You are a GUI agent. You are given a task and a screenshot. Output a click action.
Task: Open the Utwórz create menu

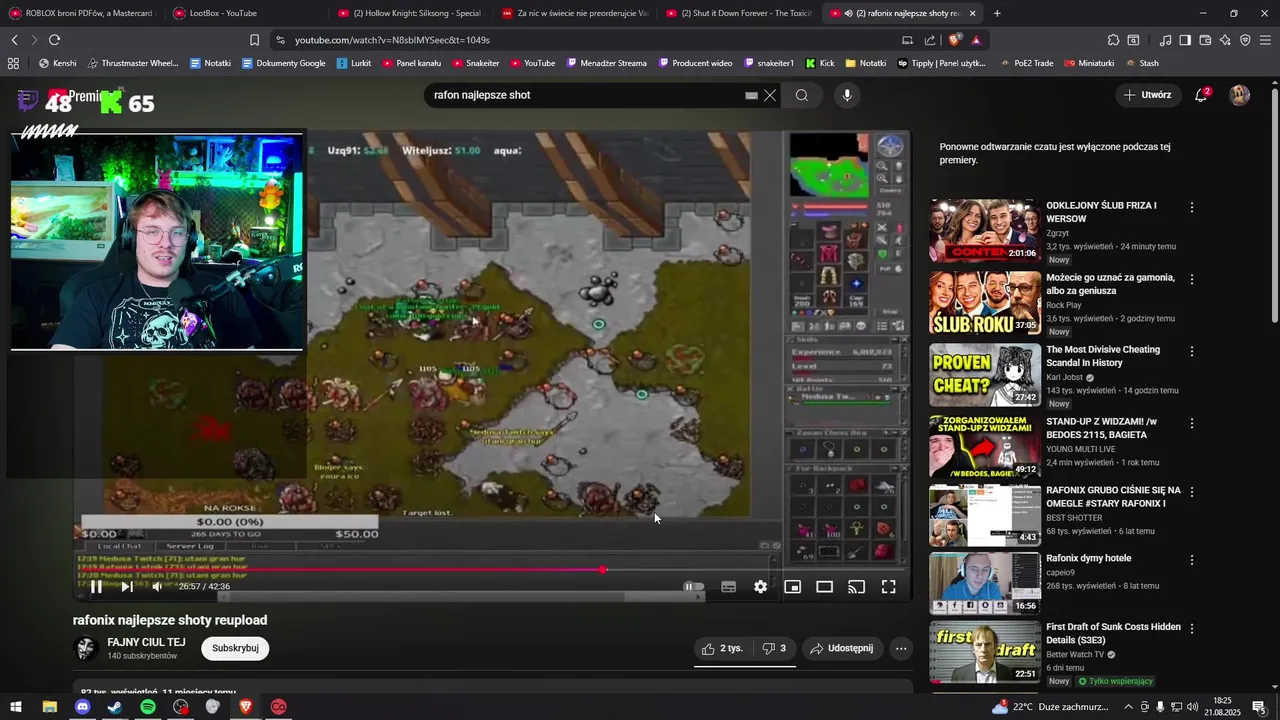(1147, 95)
